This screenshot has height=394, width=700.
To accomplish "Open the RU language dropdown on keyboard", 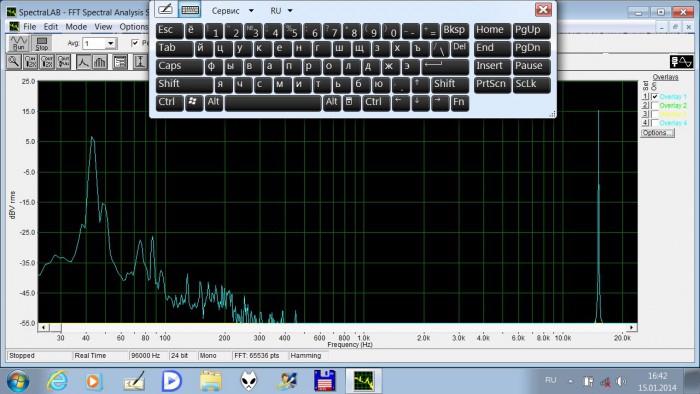I will [x=281, y=10].
